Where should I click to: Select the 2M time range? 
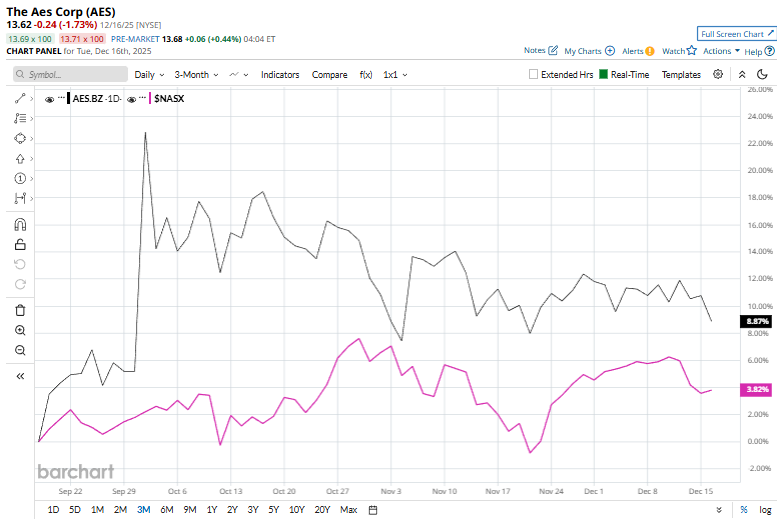[x=120, y=510]
